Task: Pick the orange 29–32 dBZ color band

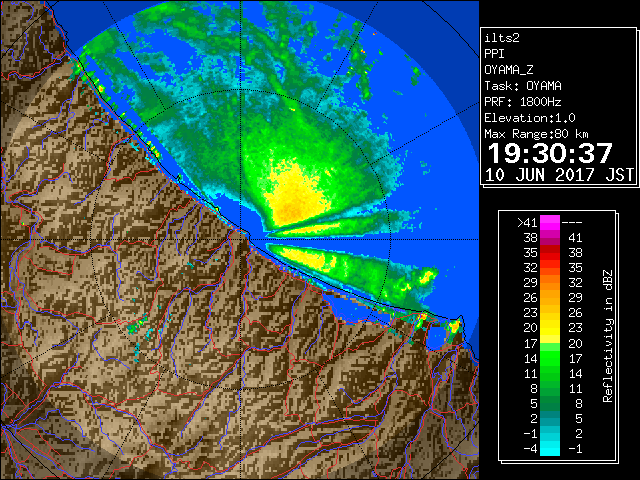Action: point(550,283)
